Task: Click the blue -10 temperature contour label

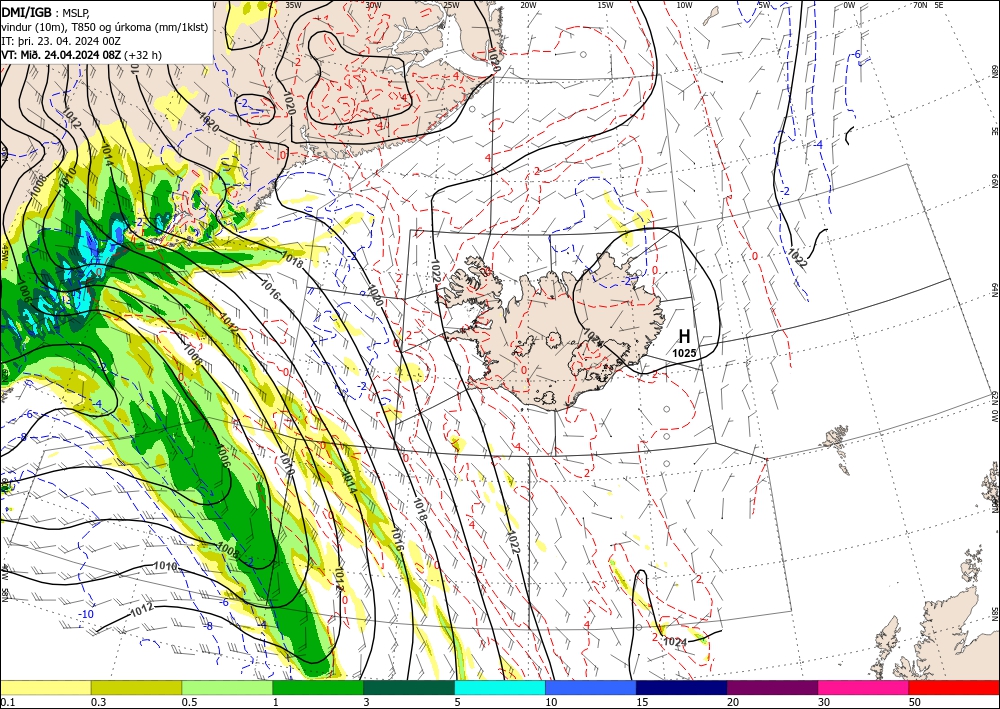Action: [x=85, y=614]
